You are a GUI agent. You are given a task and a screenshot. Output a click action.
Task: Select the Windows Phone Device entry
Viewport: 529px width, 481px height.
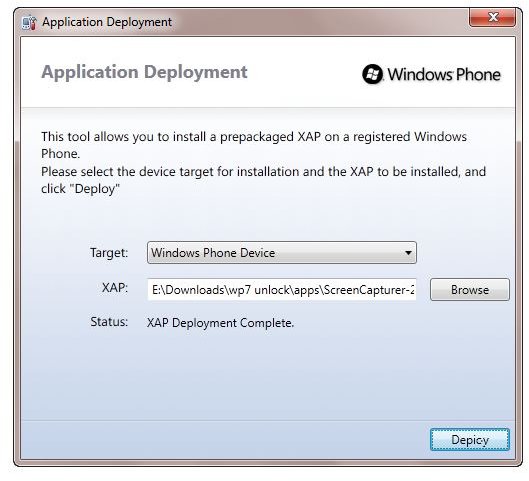click(x=213, y=253)
